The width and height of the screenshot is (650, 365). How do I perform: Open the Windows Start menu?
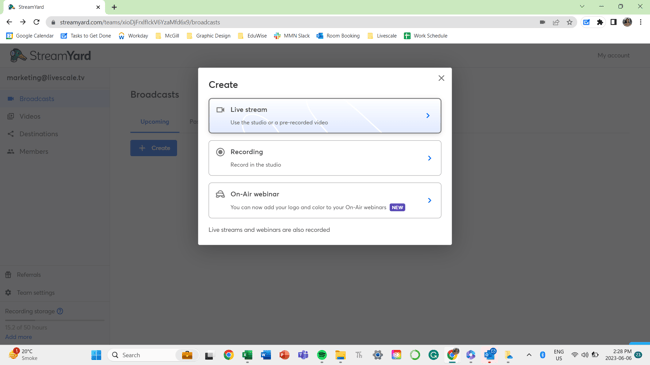click(x=96, y=355)
